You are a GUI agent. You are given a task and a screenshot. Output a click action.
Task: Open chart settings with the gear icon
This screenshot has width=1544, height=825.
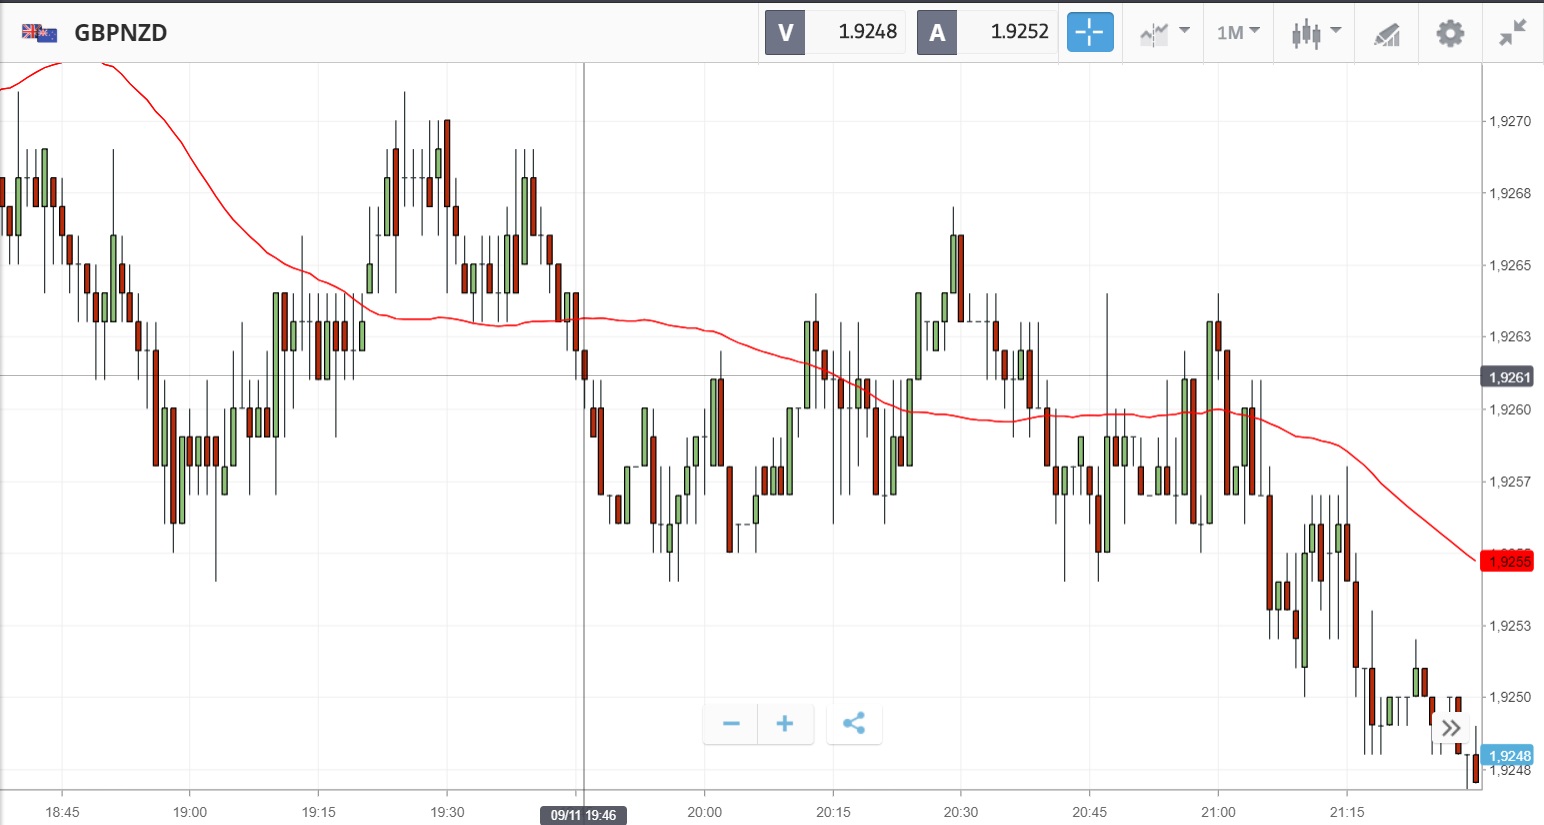[x=1450, y=33]
